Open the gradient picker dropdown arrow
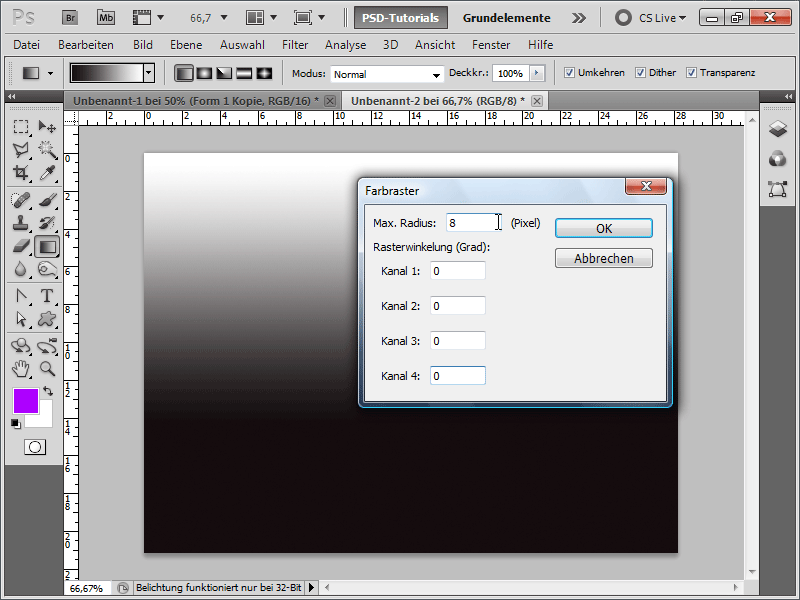The height and width of the screenshot is (600, 800). (x=148, y=73)
